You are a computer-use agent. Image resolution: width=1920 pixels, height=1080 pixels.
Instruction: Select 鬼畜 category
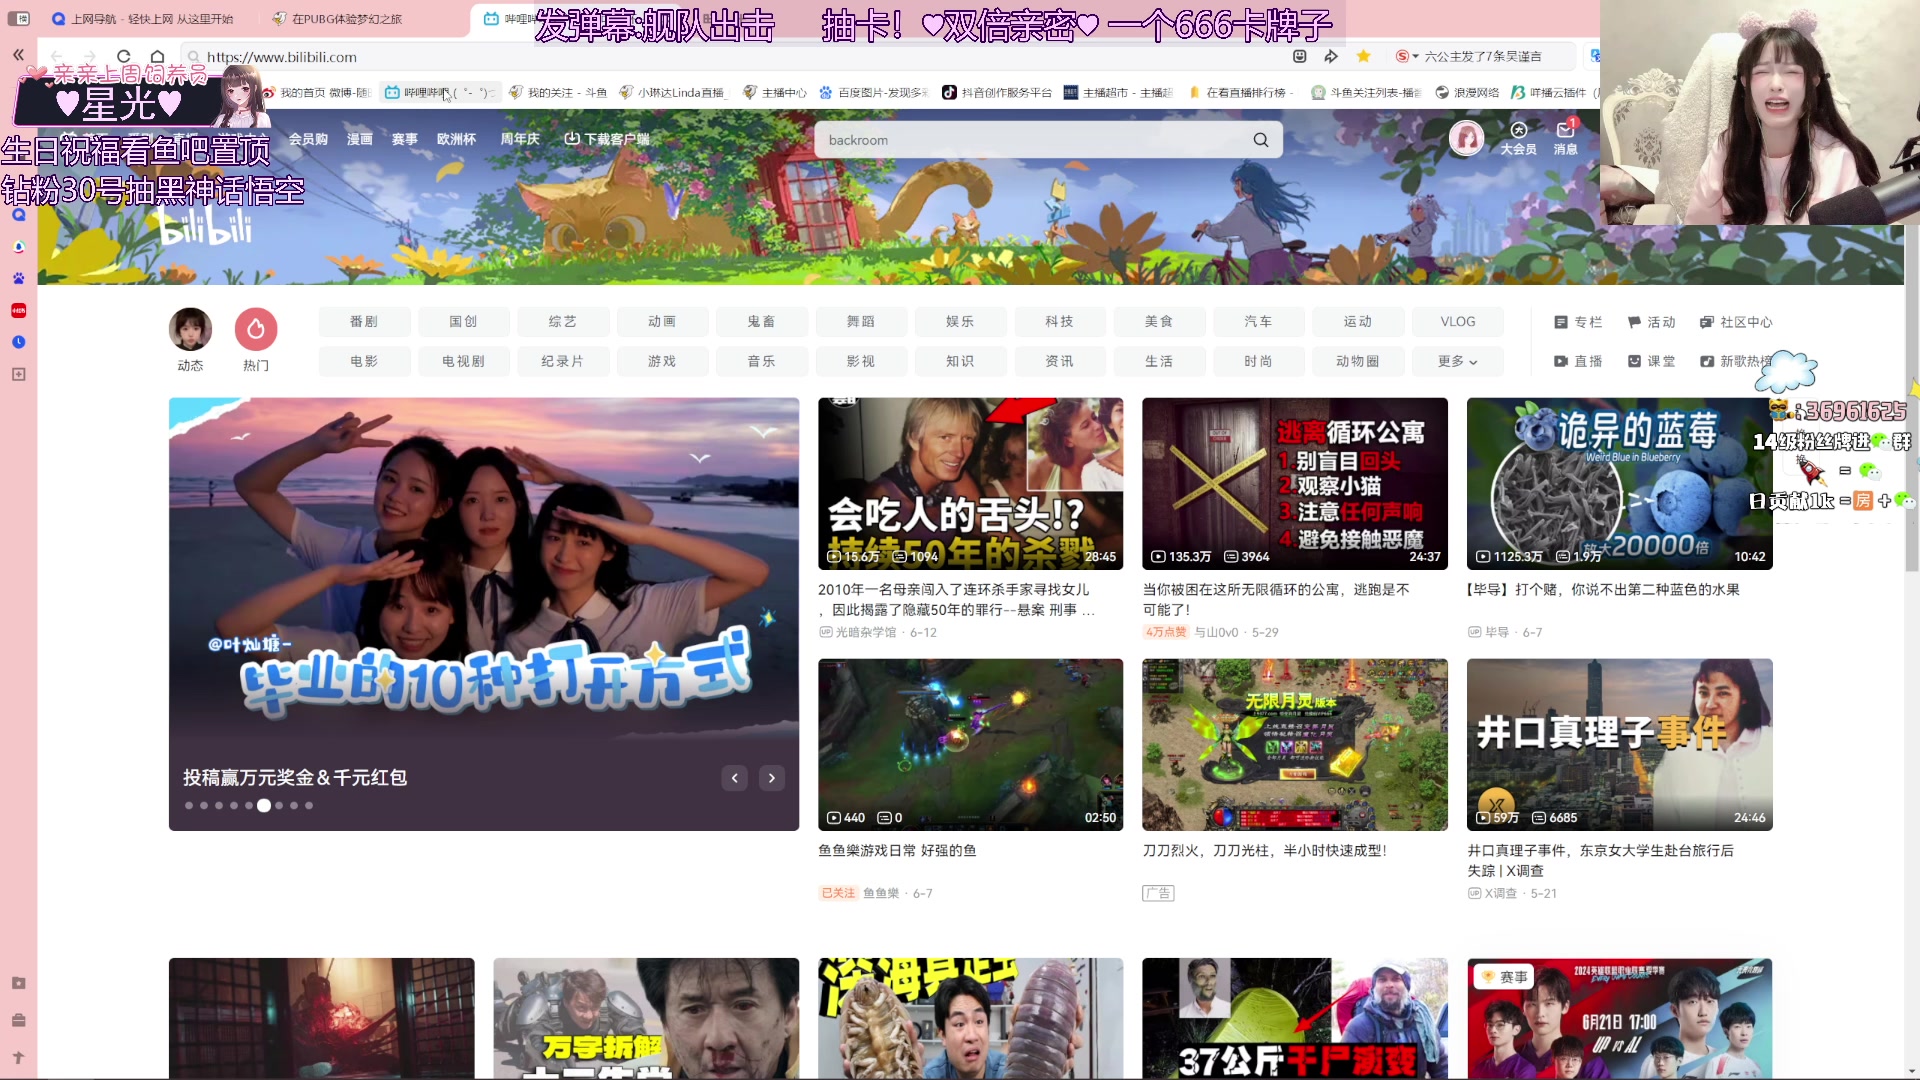tap(762, 322)
